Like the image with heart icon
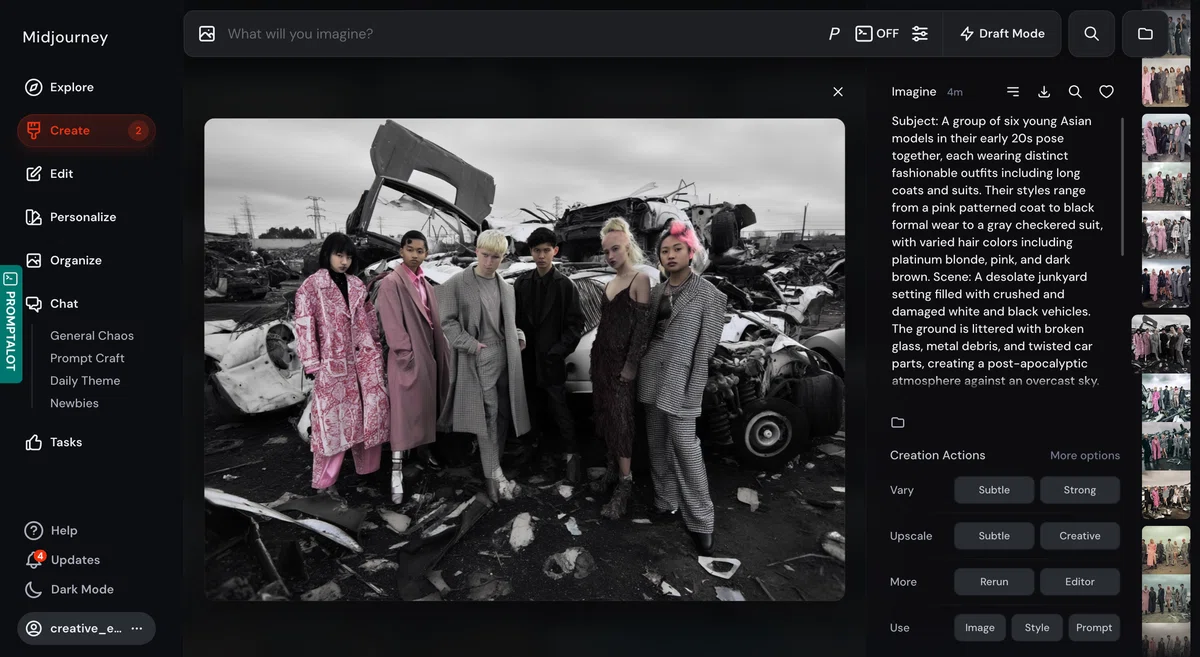This screenshot has height=657, width=1200. click(1106, 92)
